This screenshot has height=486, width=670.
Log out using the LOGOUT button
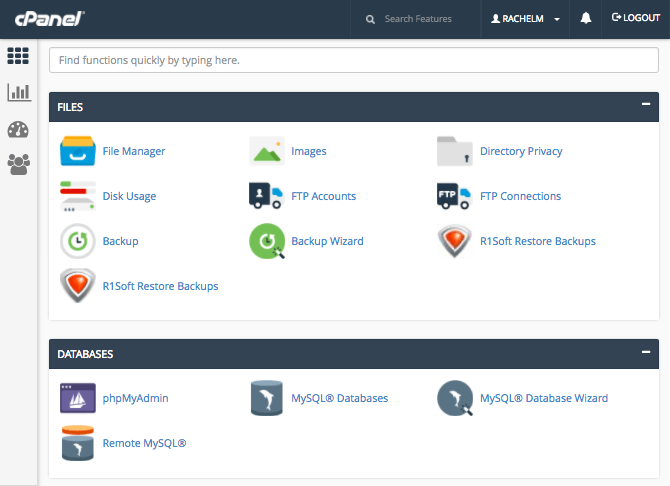point(635,18)
